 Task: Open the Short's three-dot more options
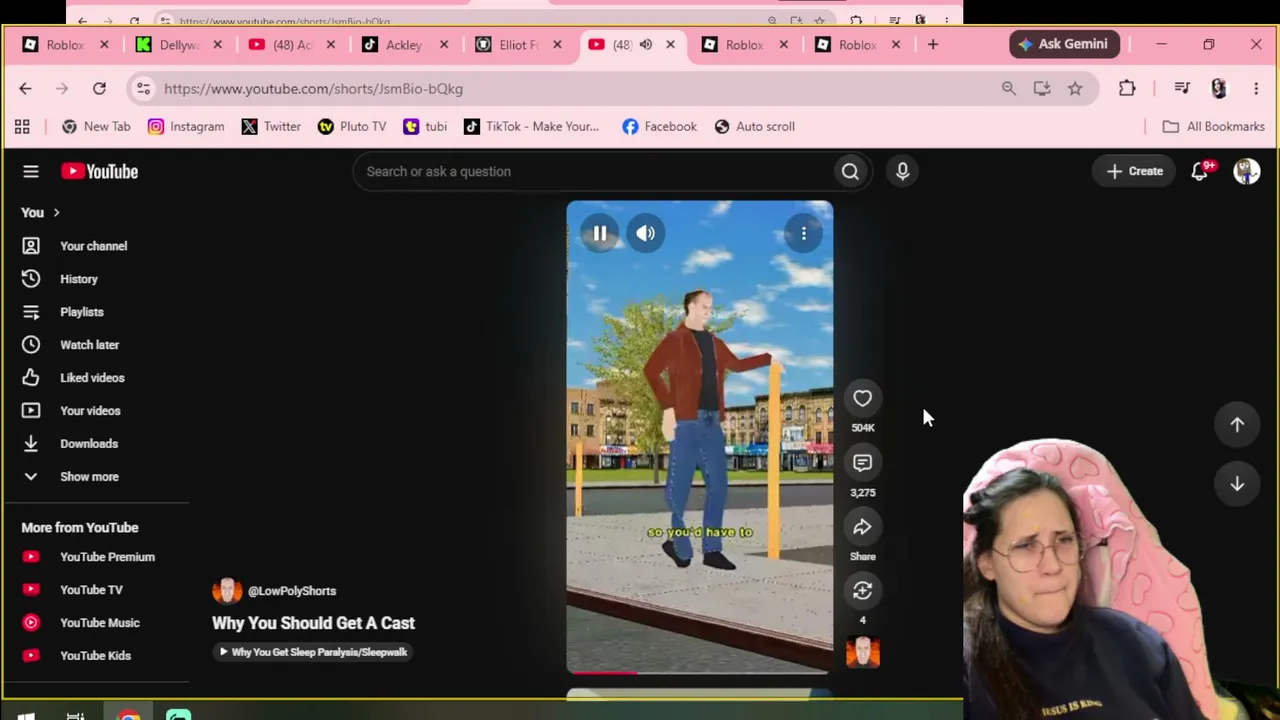pos(804,234)
